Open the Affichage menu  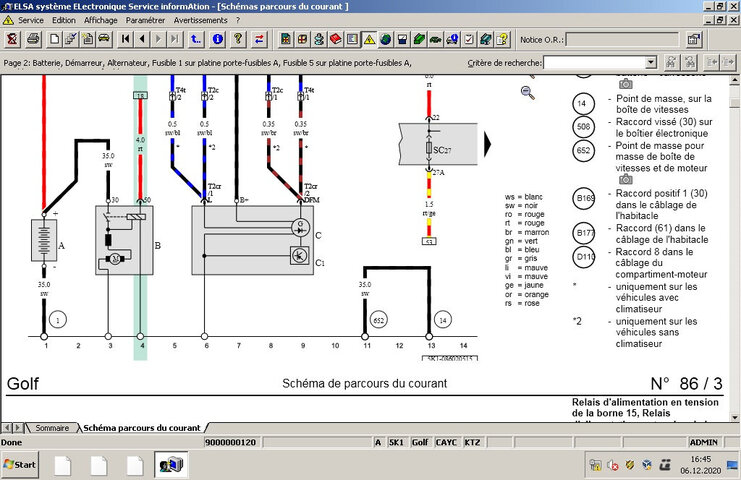pos(101,20)
